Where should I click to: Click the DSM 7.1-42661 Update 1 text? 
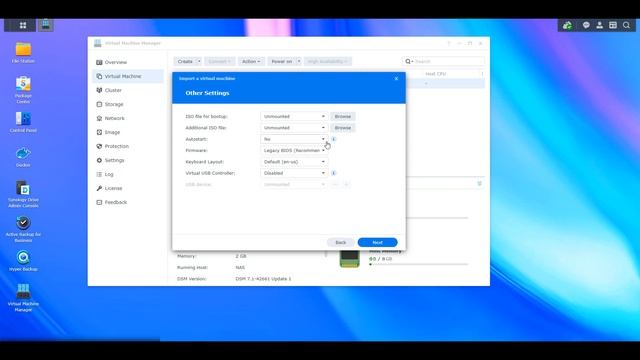tap(263, 279)
